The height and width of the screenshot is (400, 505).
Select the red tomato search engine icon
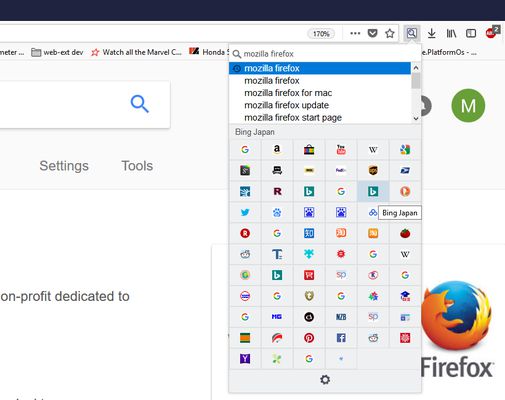point(405,233)
